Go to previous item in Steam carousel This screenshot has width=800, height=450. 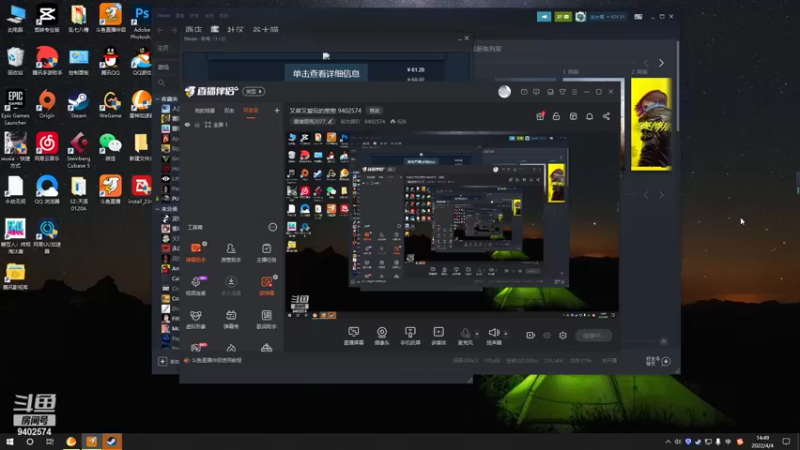click(646, 63)
